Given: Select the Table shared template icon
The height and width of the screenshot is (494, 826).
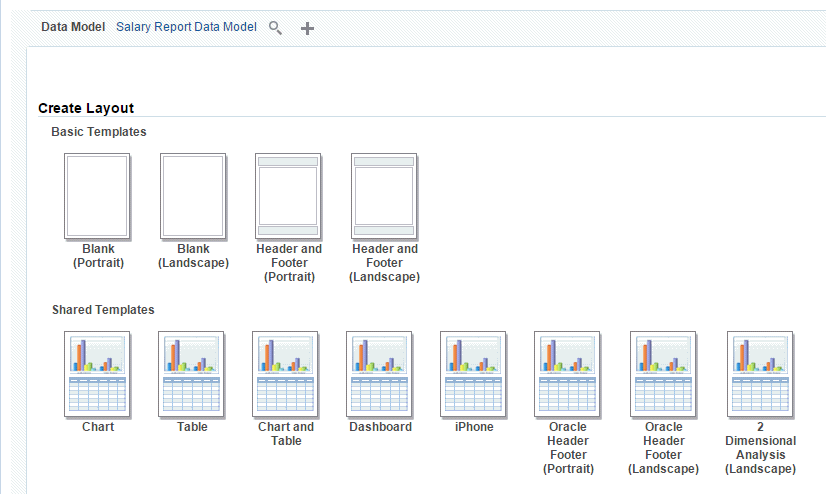Looking at the screenshot, I should (191, 374).
